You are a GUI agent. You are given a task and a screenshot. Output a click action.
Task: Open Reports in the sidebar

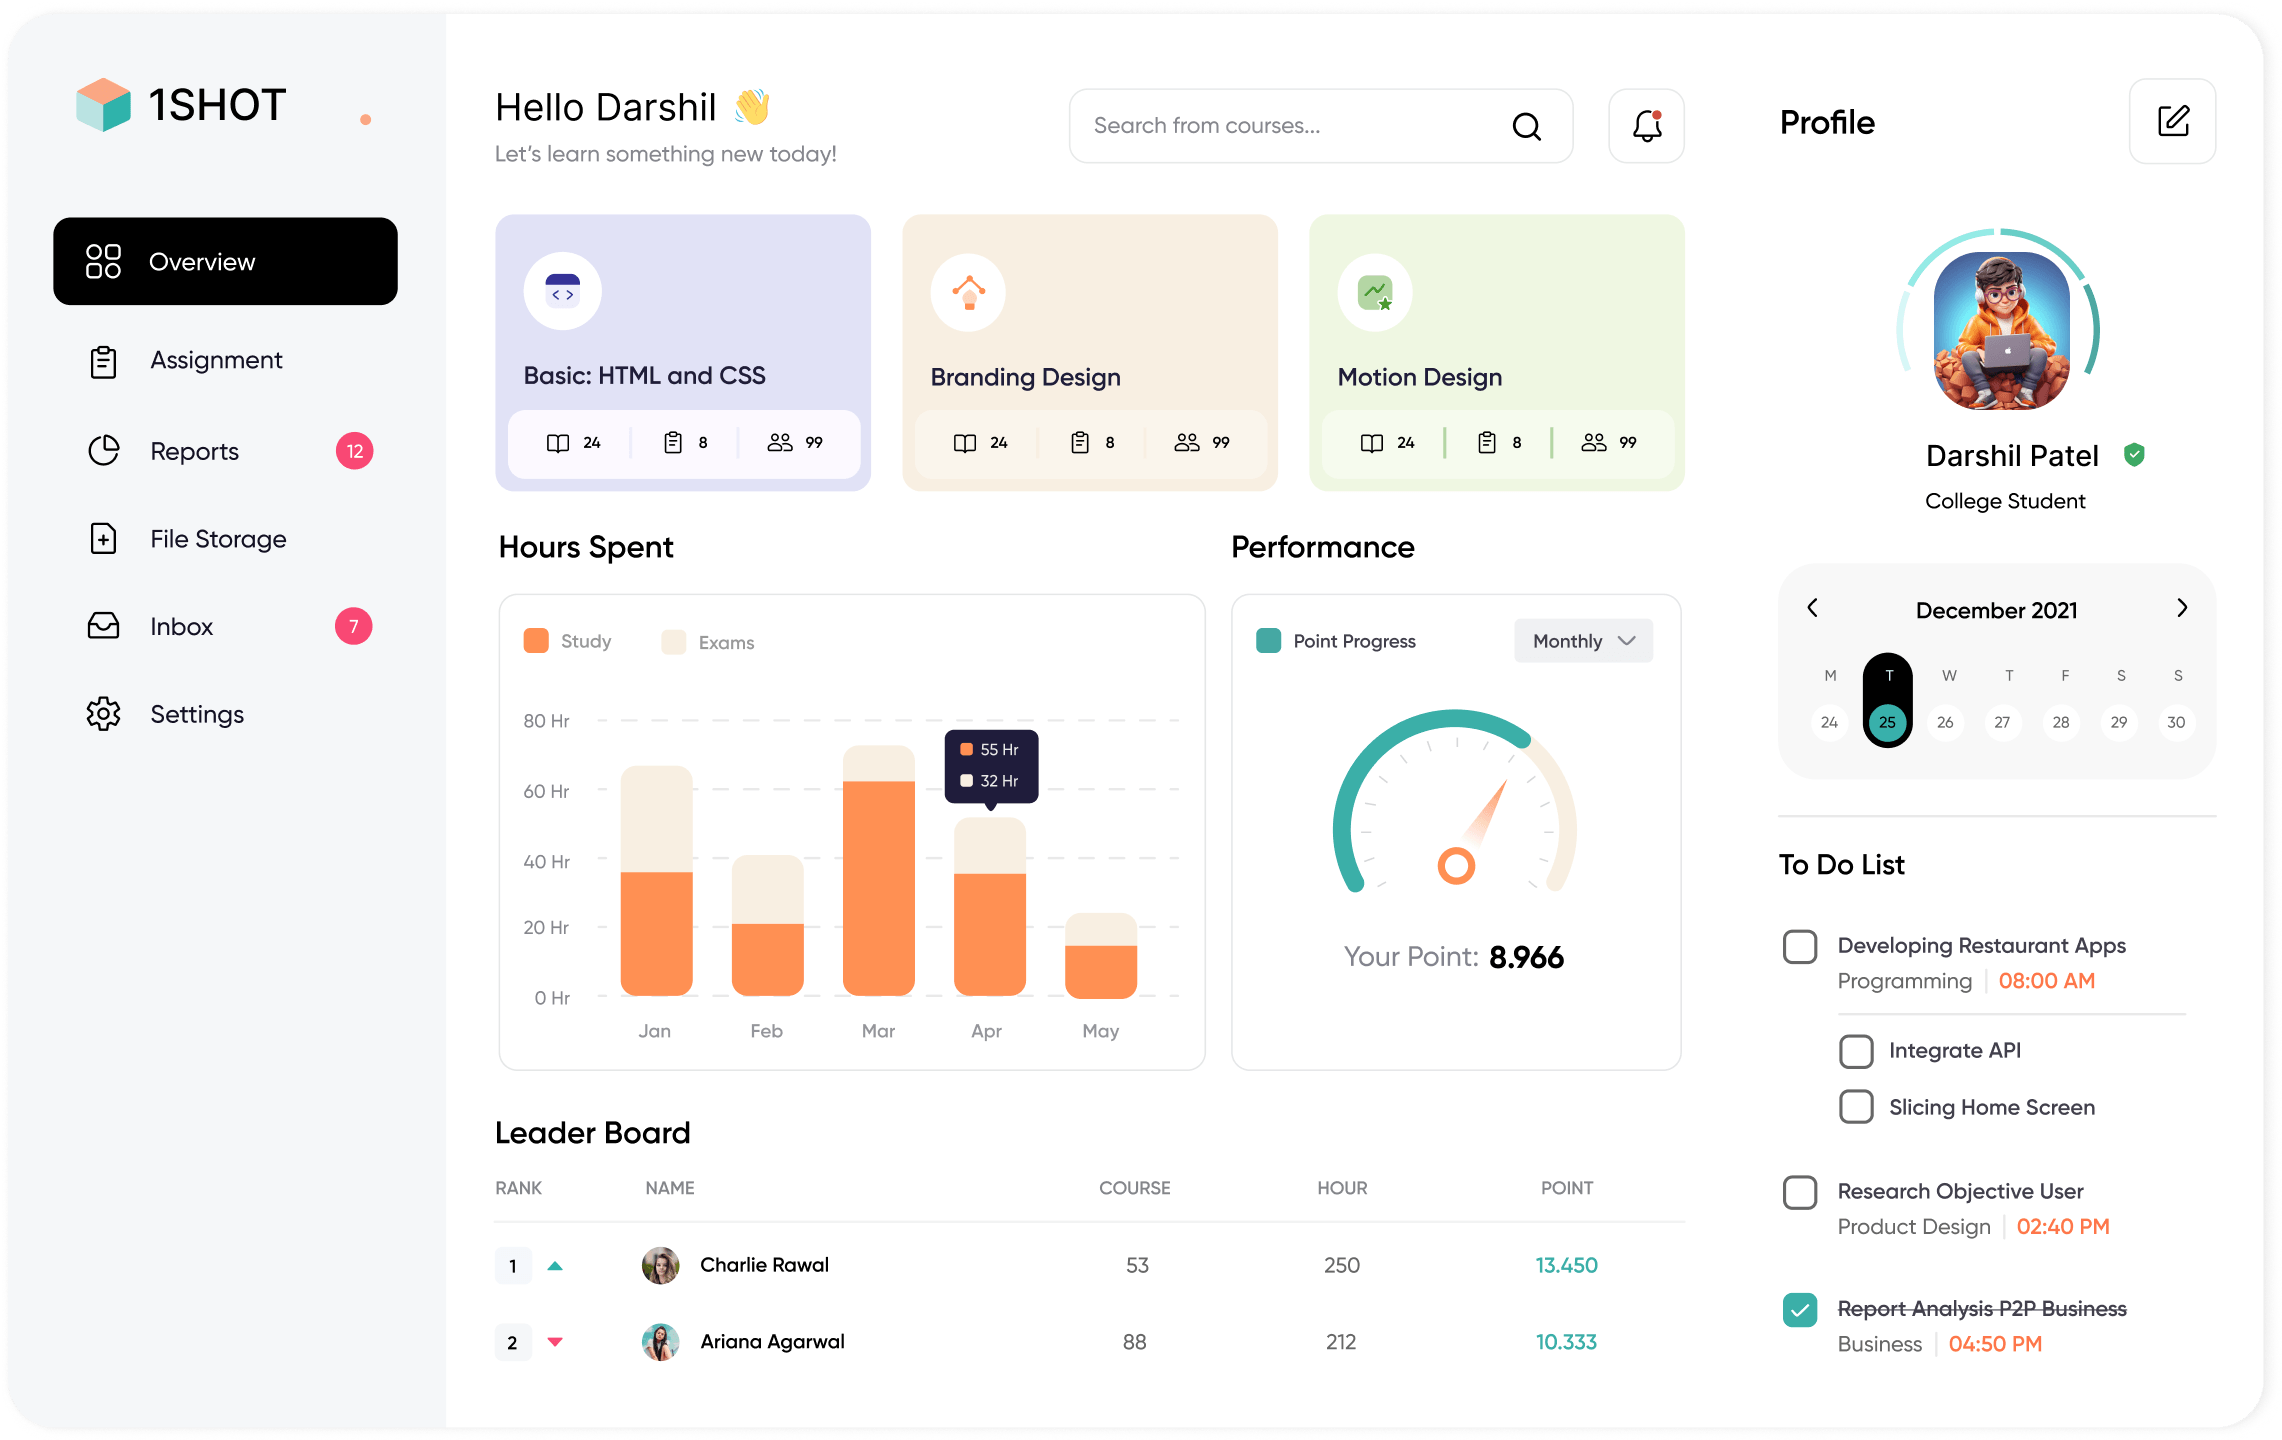(x=195, y=452)
